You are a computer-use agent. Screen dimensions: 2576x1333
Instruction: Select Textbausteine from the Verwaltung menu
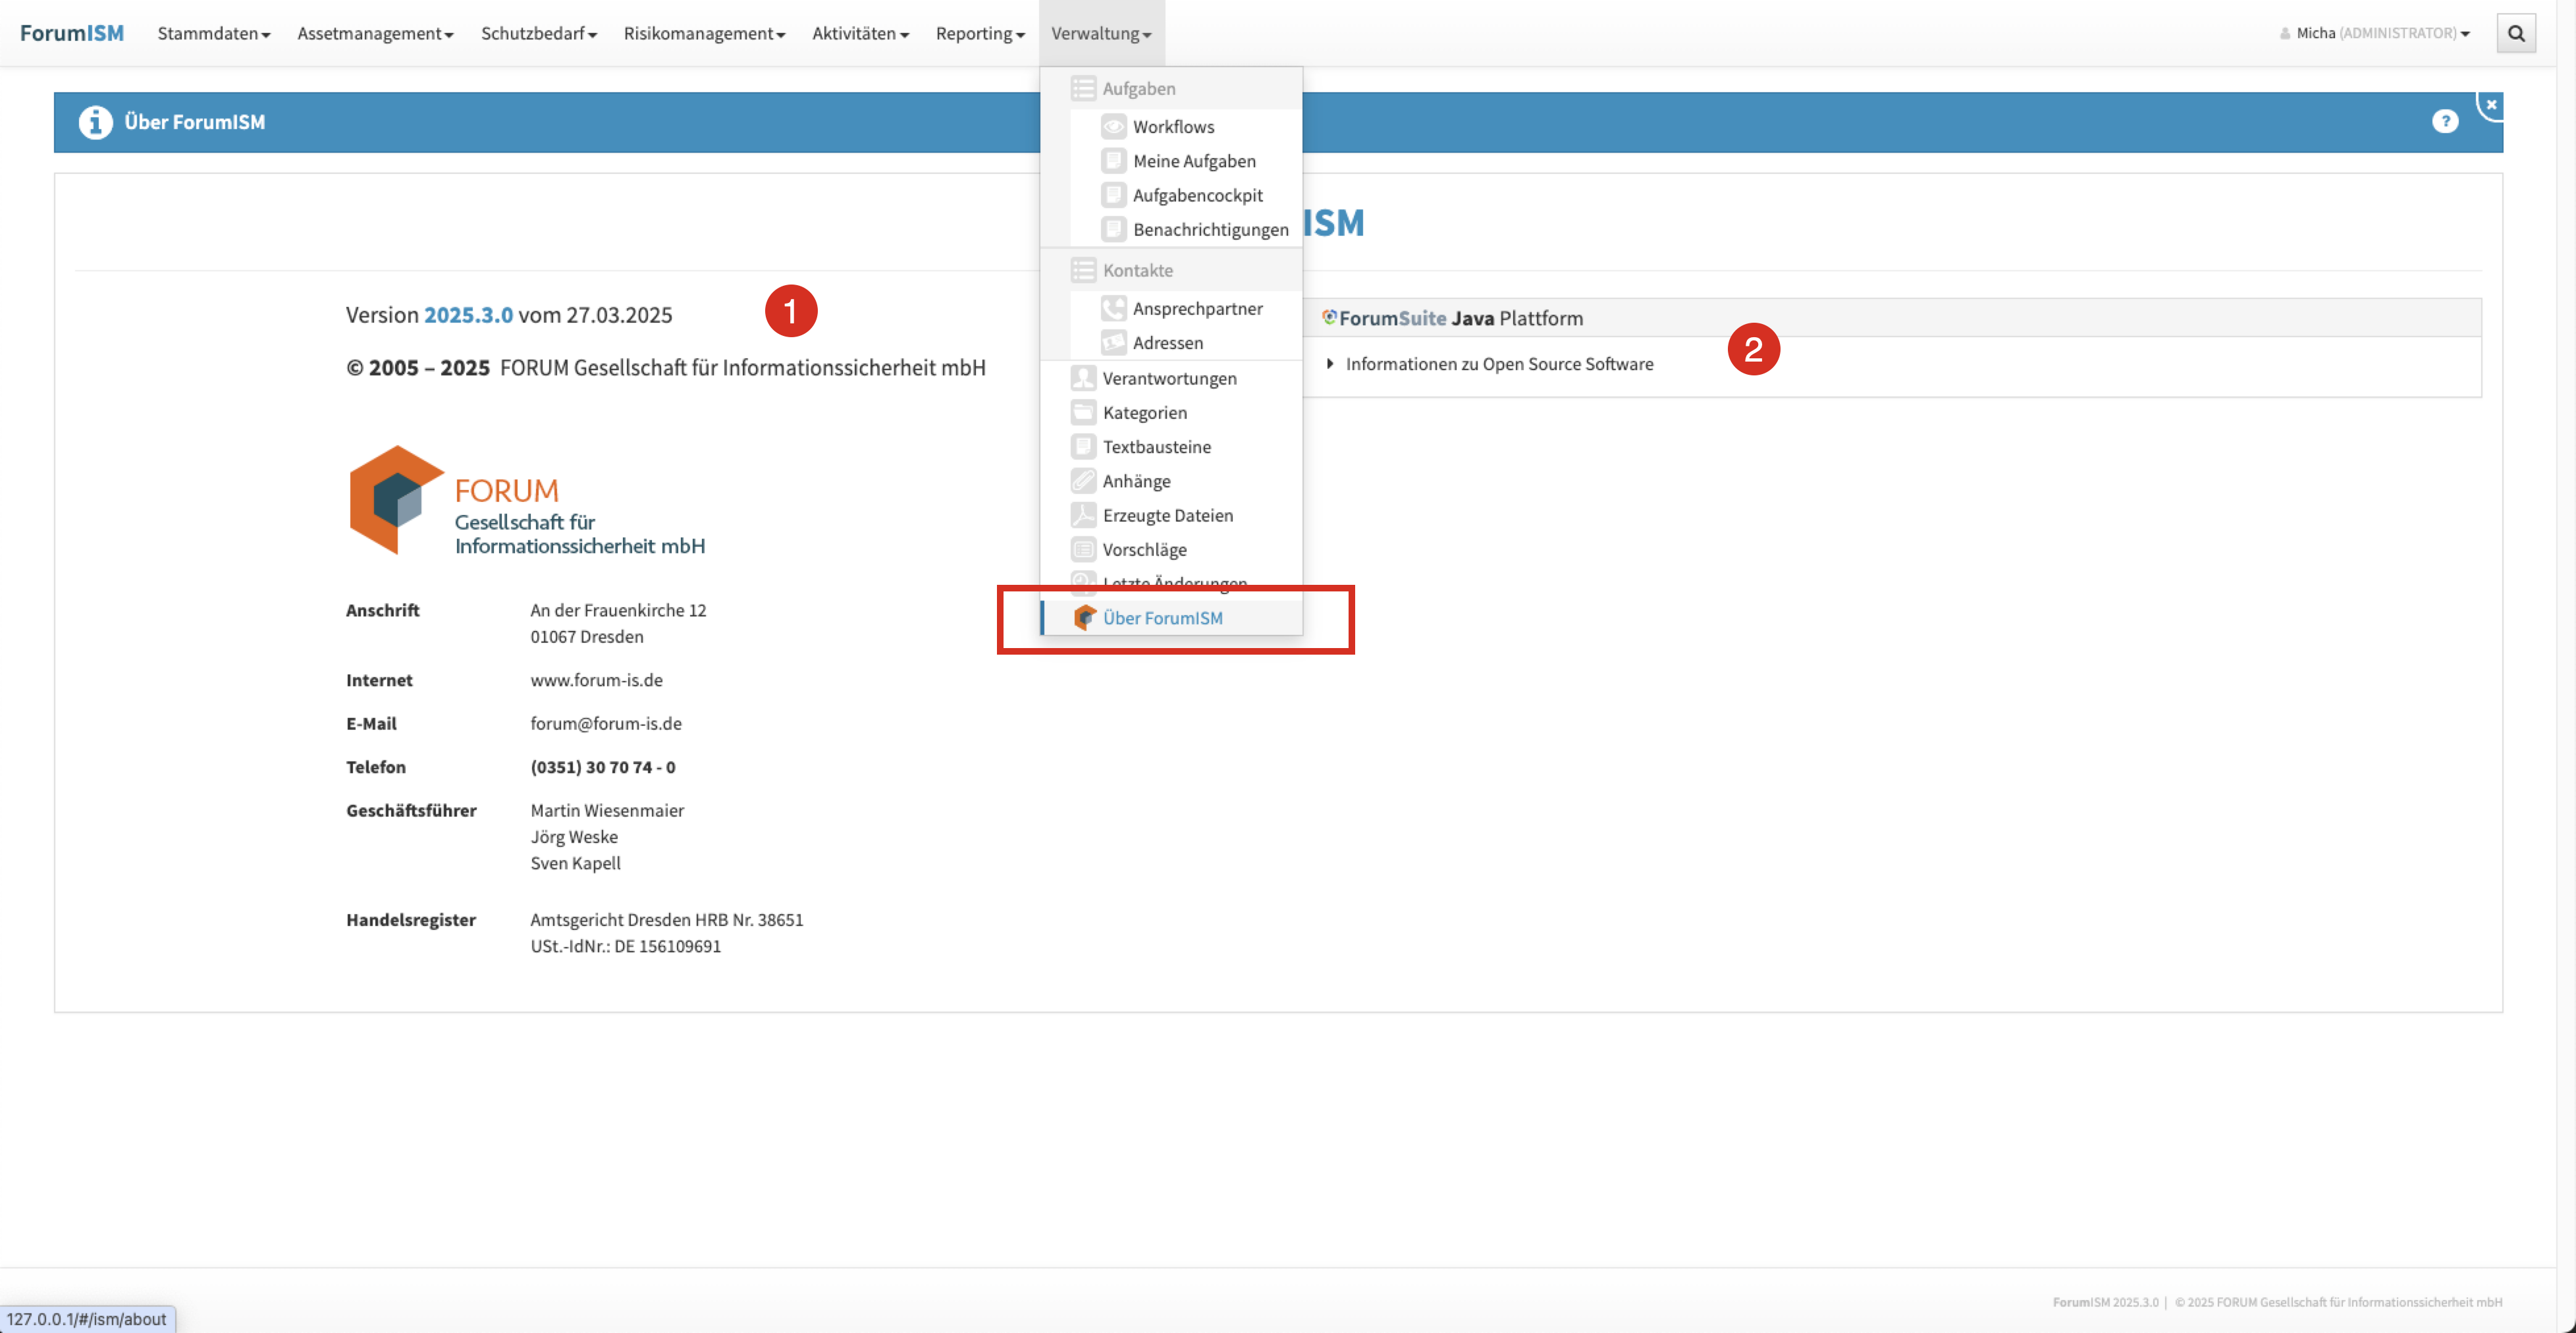click(1156, 447)
